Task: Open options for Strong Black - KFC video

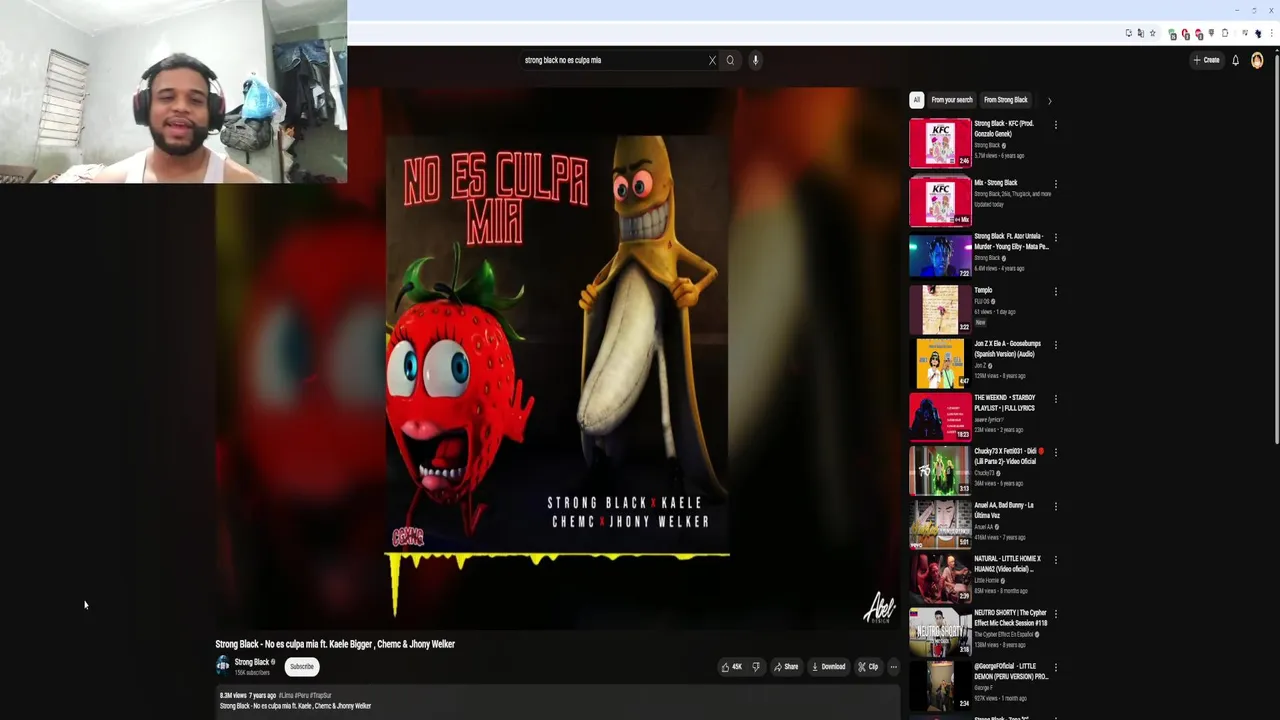Action: (x=1055, y=125)
